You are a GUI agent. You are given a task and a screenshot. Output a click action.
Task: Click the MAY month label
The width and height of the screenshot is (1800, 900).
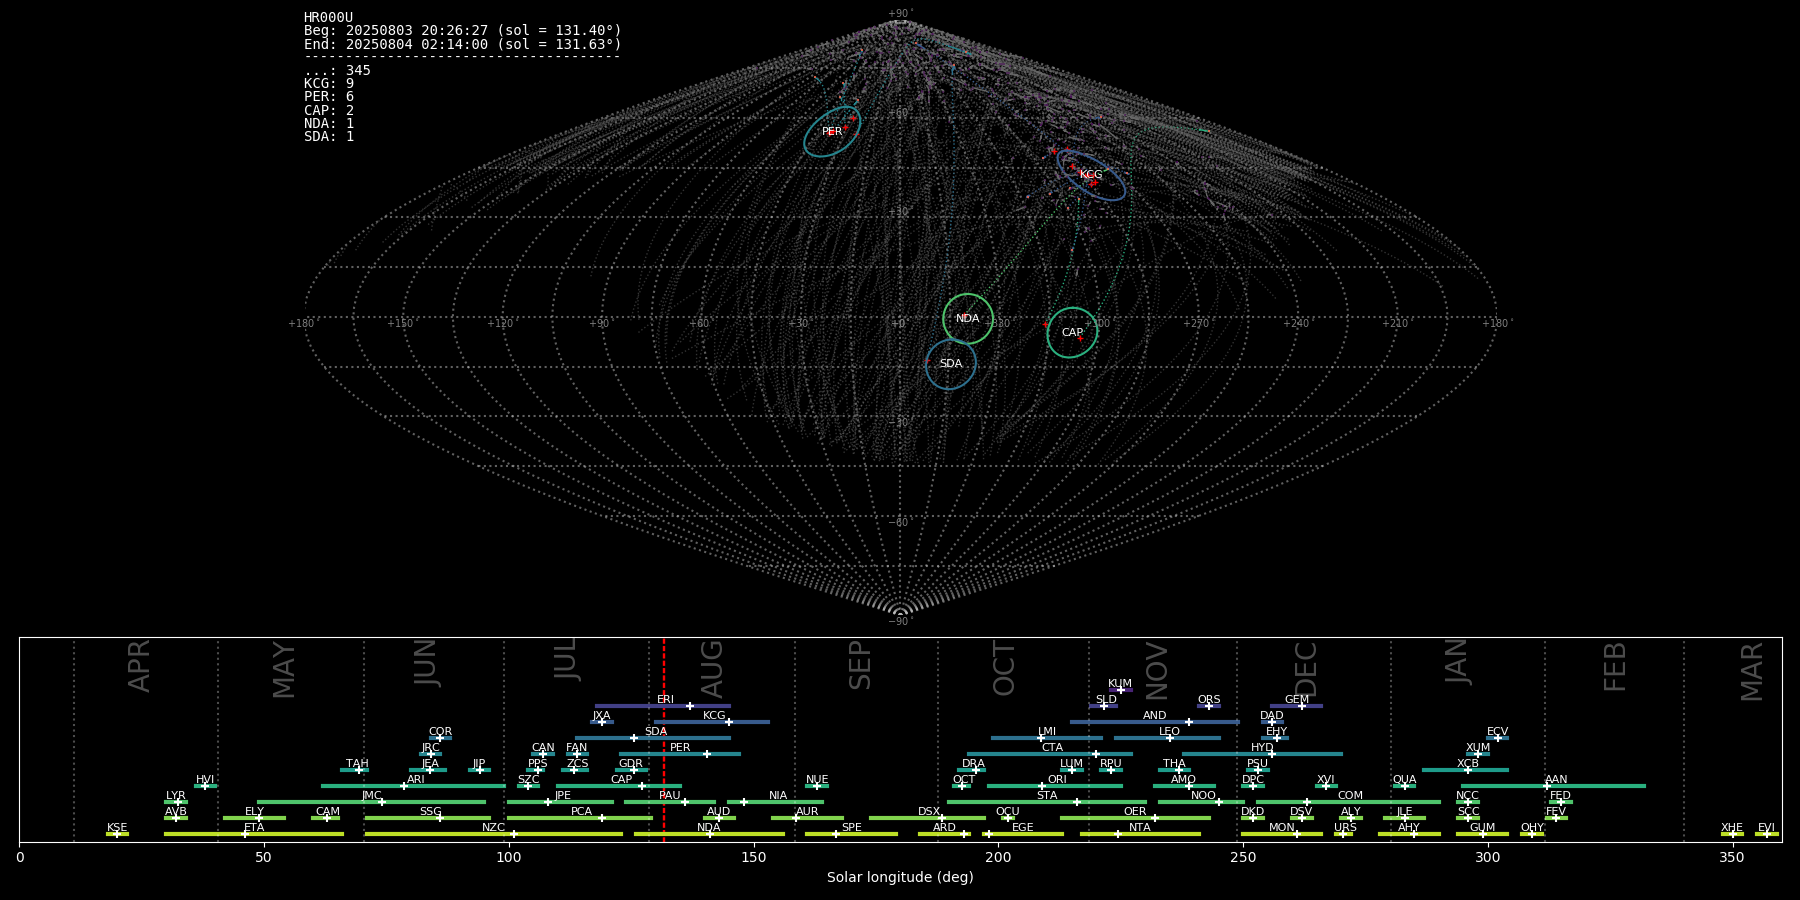[x=284, y=670]
